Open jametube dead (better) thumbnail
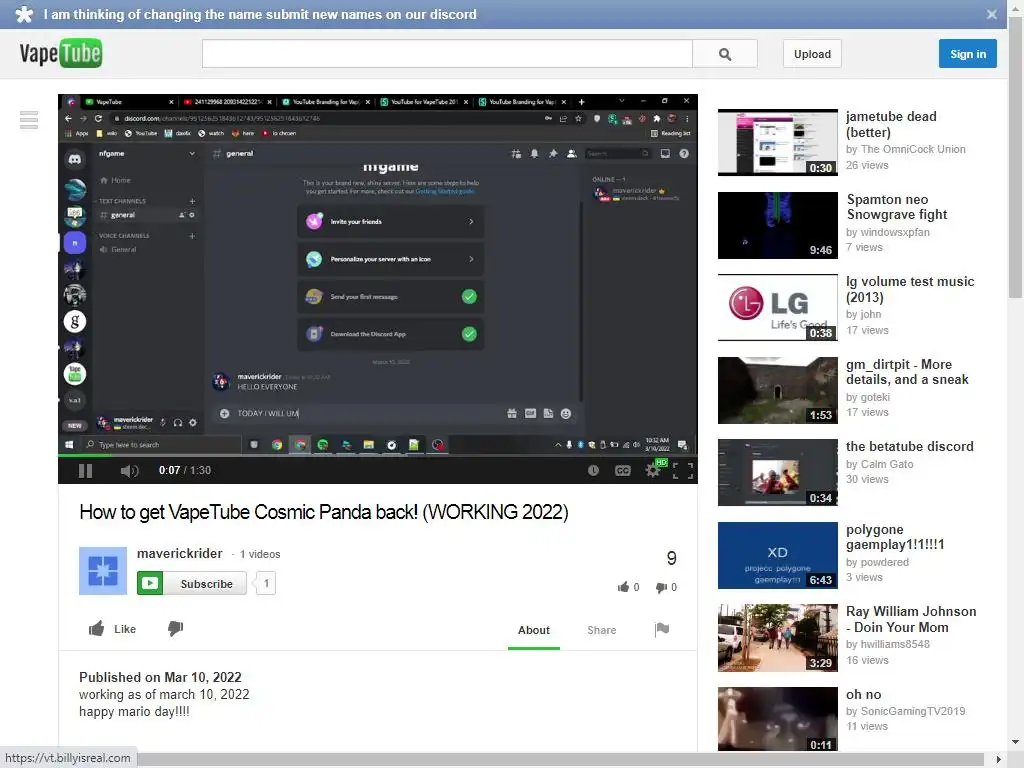 777,142
